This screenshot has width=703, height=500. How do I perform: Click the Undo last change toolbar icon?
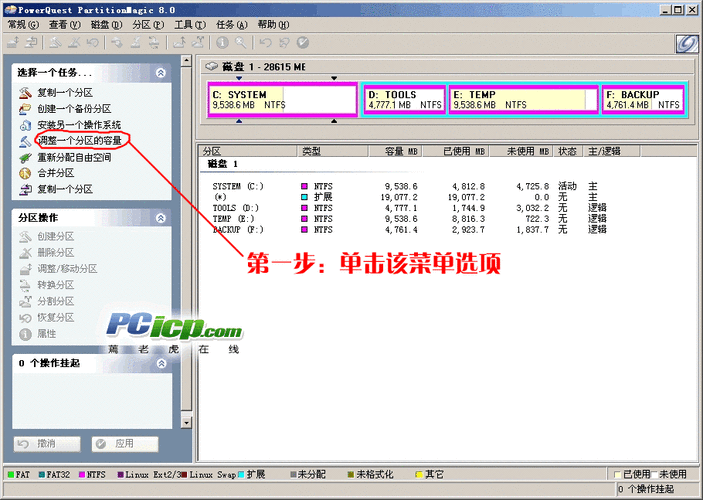pos(266,43)
